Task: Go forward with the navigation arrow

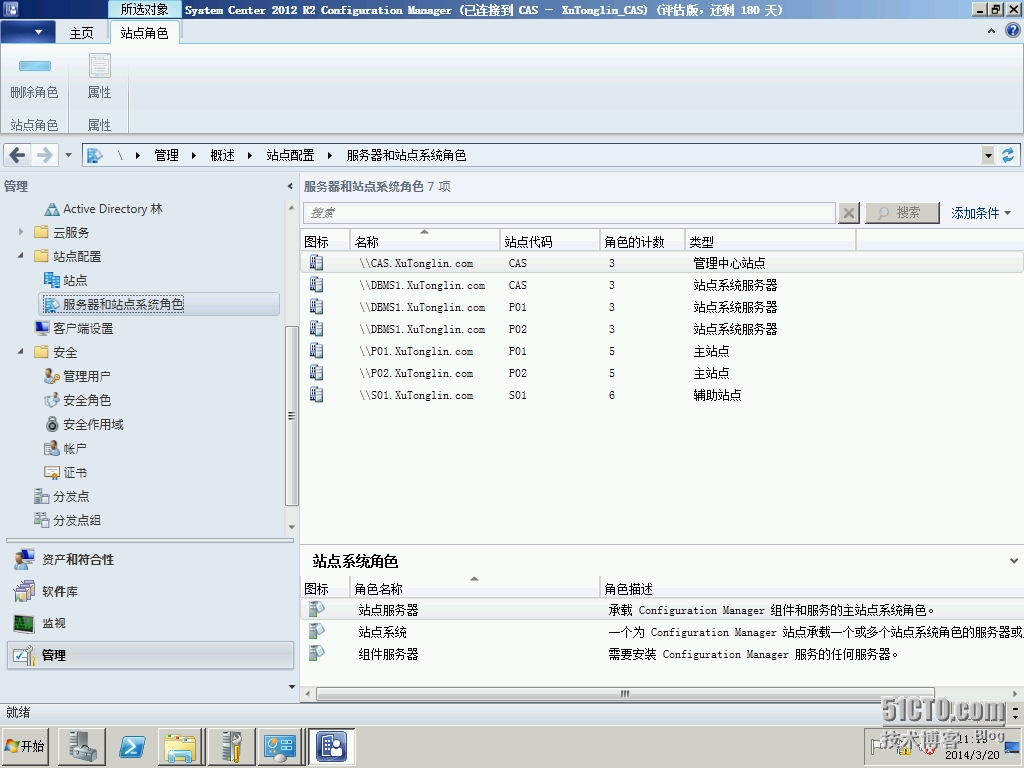Action: tap(44, 155)
